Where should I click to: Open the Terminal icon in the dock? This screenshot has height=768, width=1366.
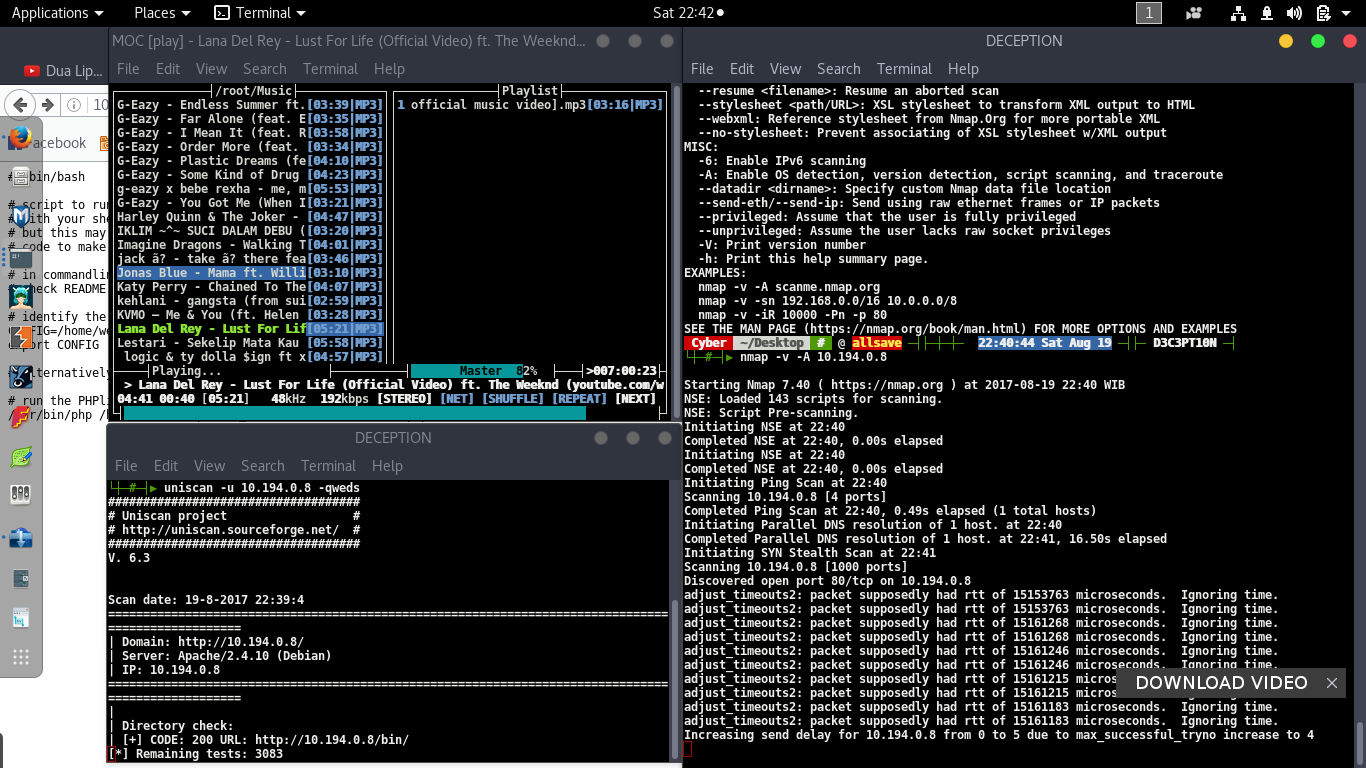(x=20, y=258)
